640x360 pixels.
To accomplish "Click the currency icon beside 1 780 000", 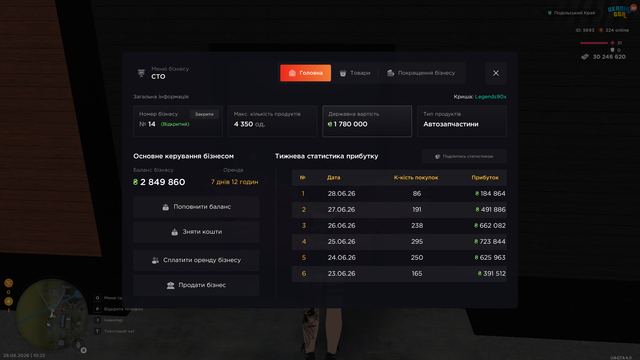I will 330,124.
